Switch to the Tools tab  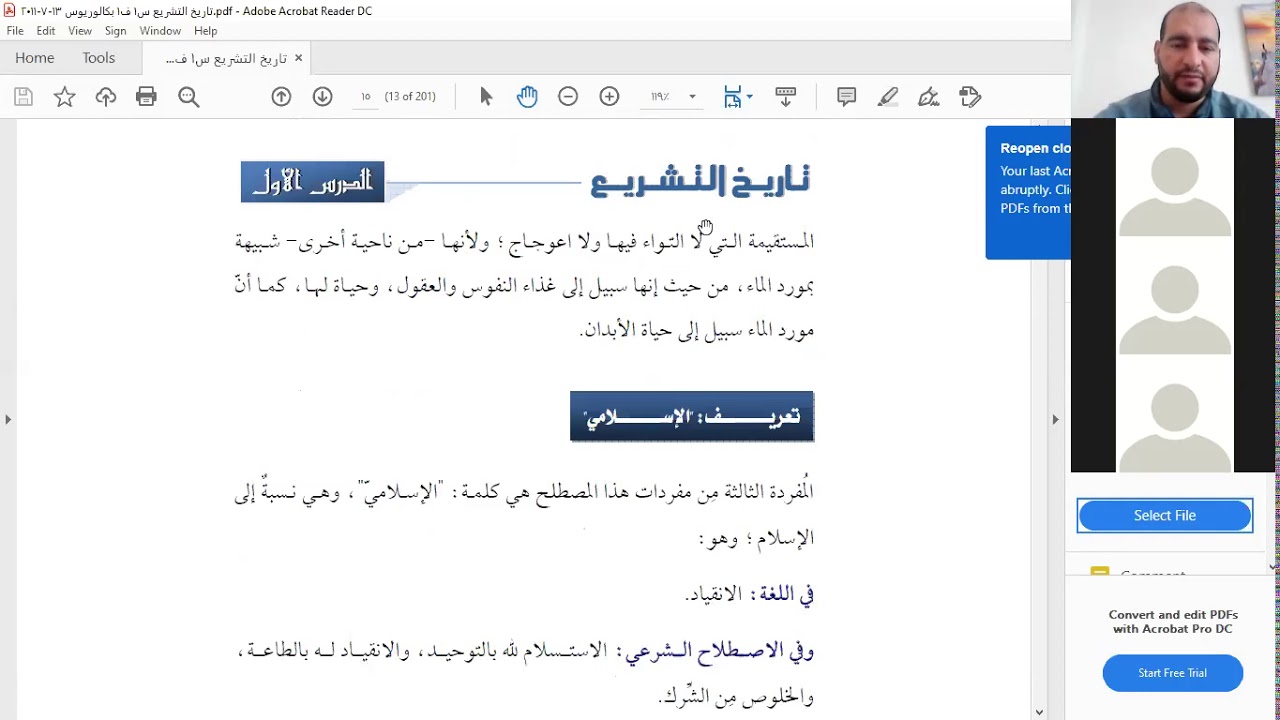point(99,58)
